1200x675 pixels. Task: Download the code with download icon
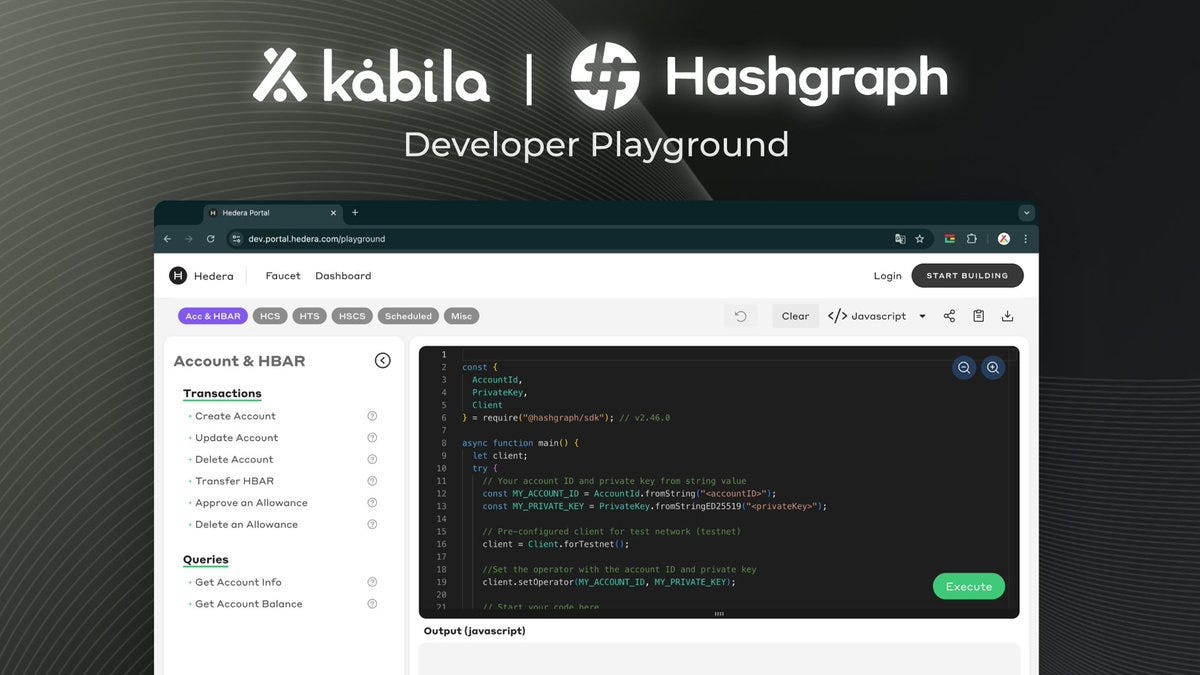(x=1007, y=316)
